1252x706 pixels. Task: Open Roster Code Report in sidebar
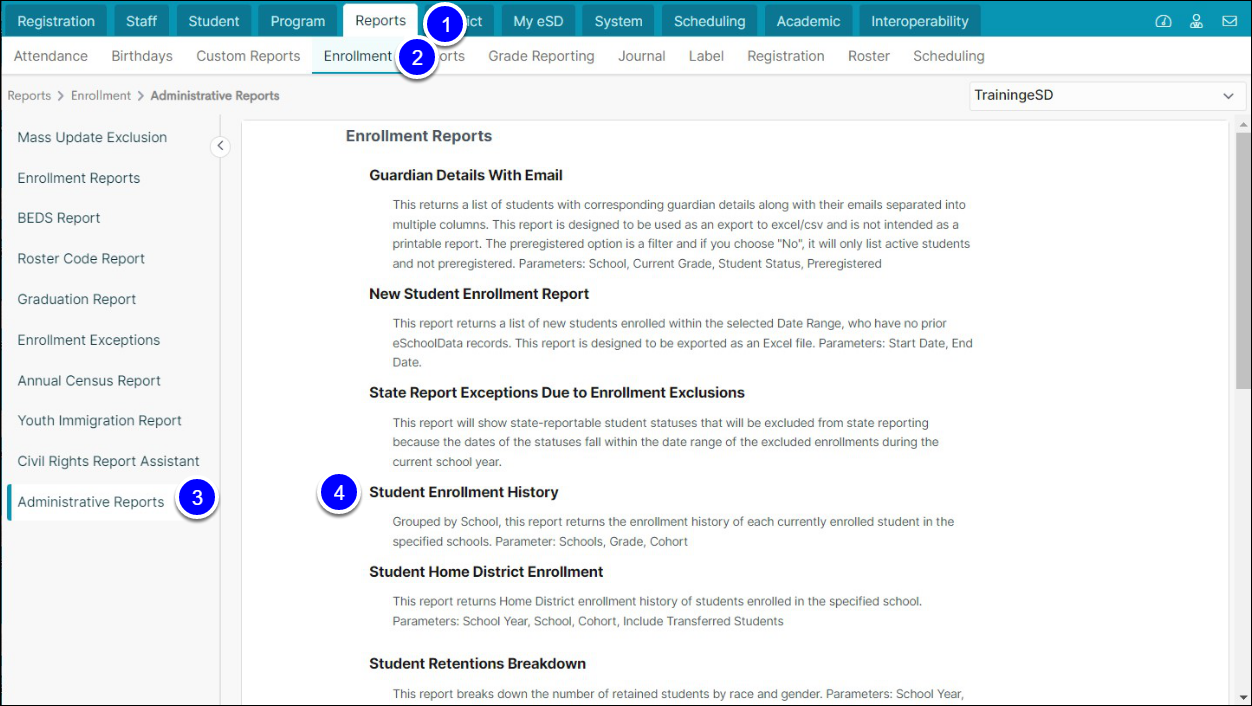click(81, 258)
